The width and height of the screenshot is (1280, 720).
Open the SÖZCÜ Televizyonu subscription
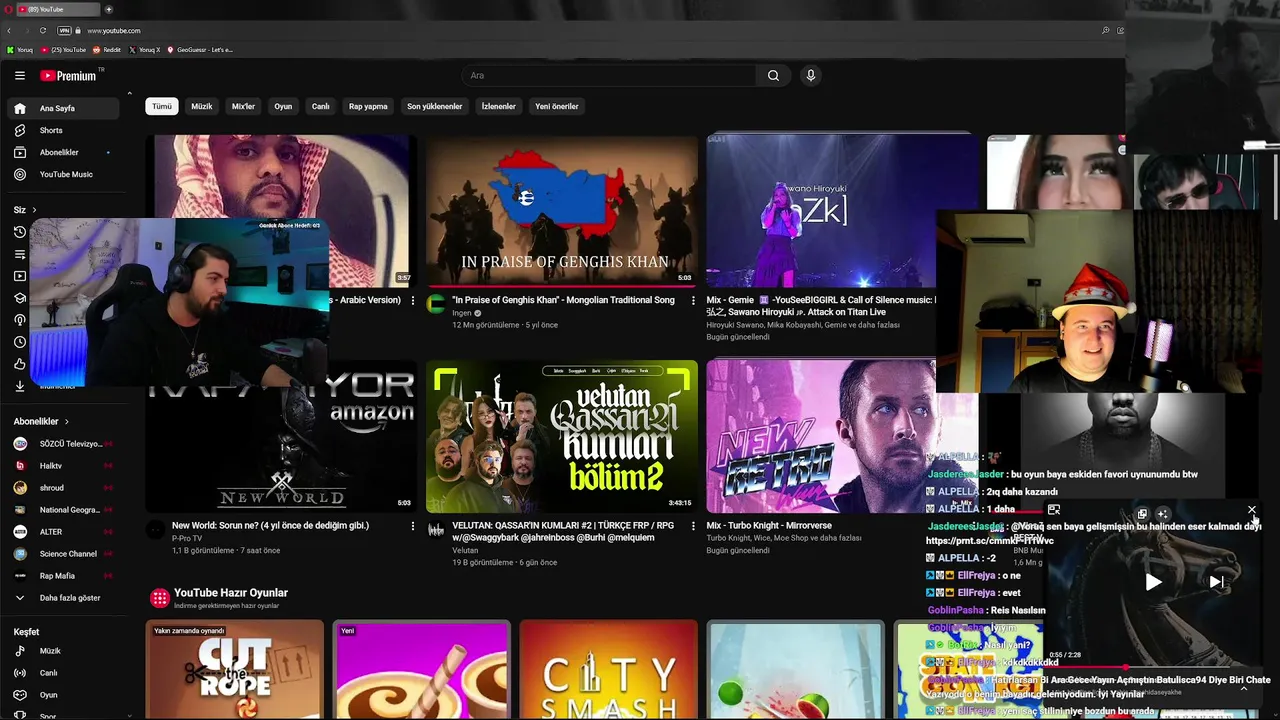[65, 444]
